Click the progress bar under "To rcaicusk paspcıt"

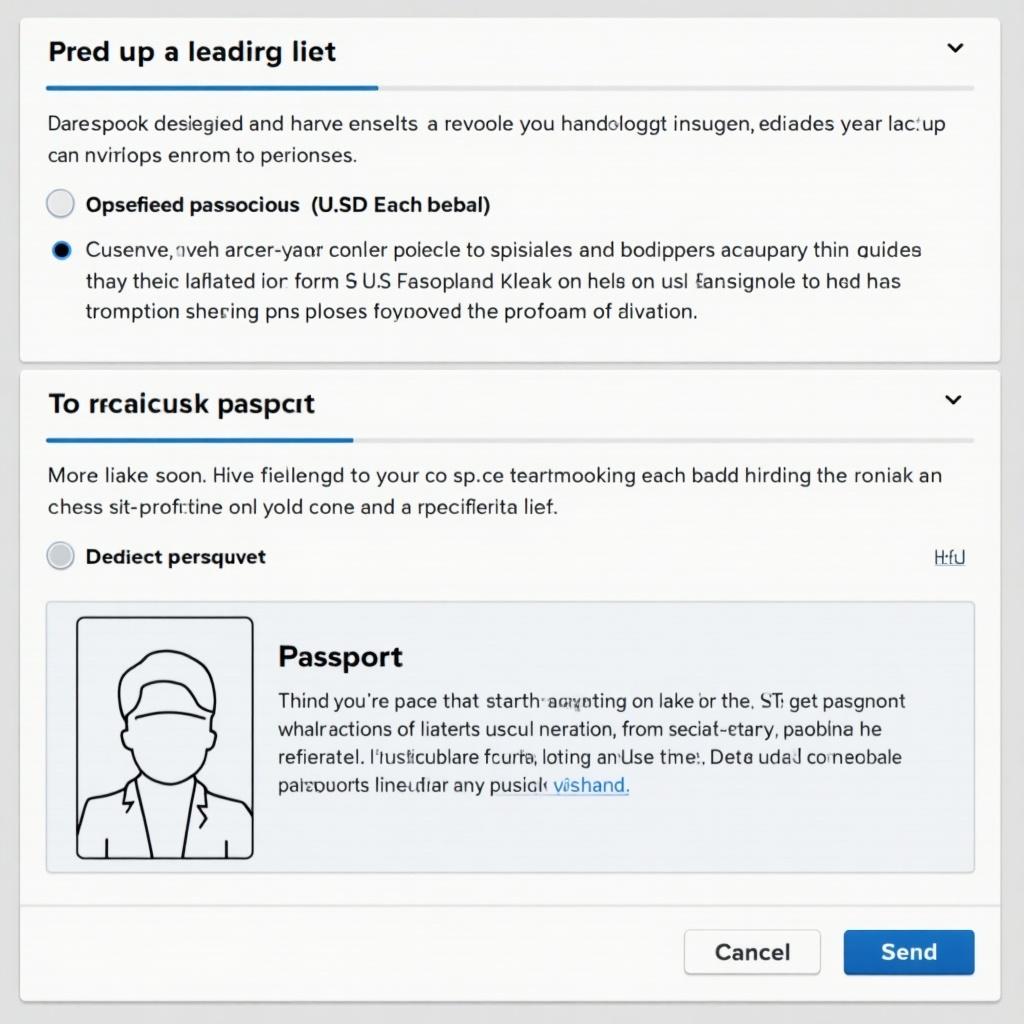[x=510, y=440]
